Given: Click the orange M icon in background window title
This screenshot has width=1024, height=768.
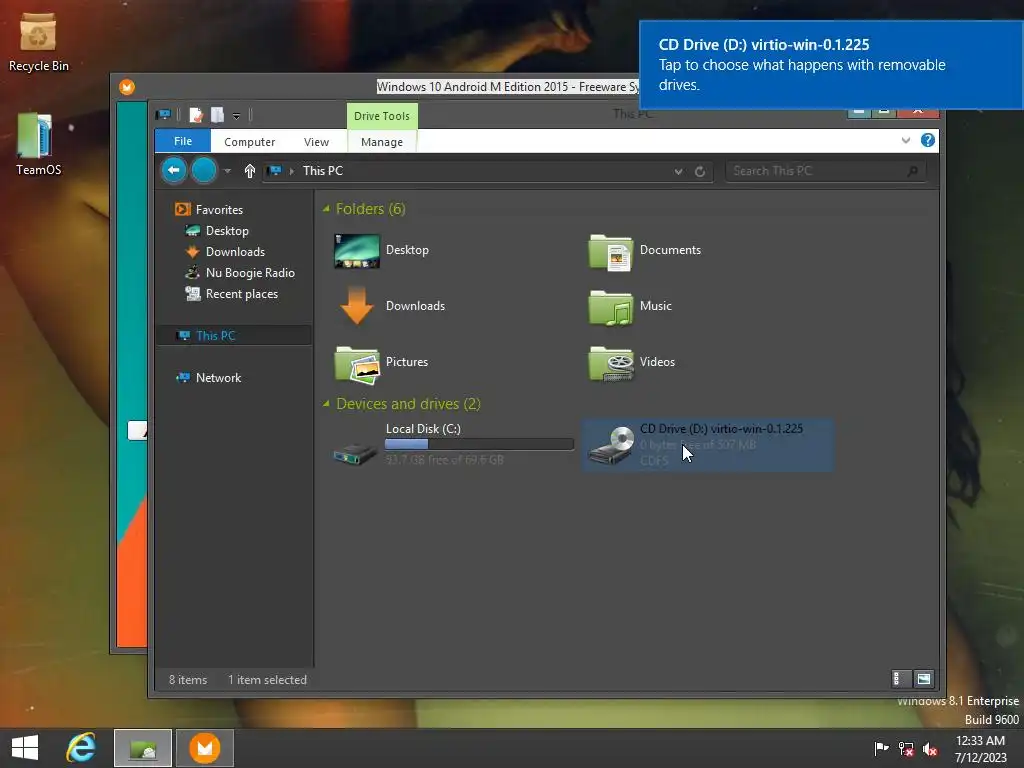Looking at the screenshot, I should [x=127, y=87].
